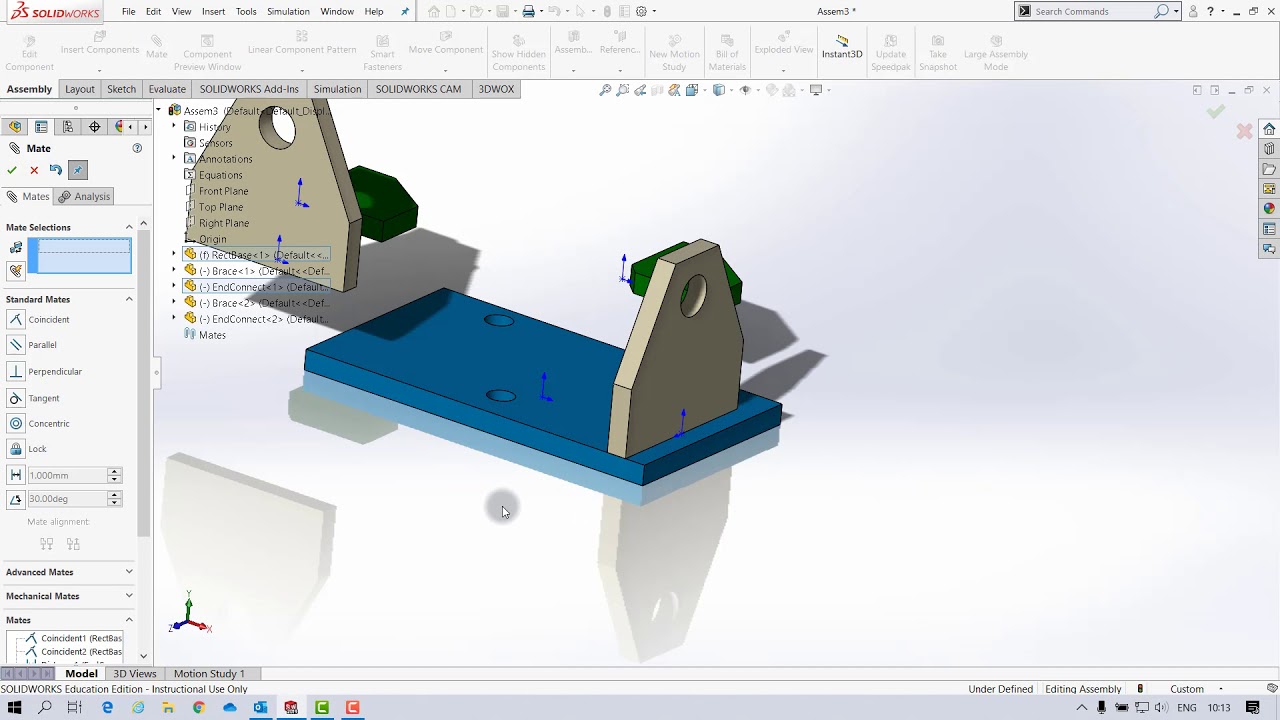
Task: Click the Undo arrow in Mate panel
Action: [56, 170]
